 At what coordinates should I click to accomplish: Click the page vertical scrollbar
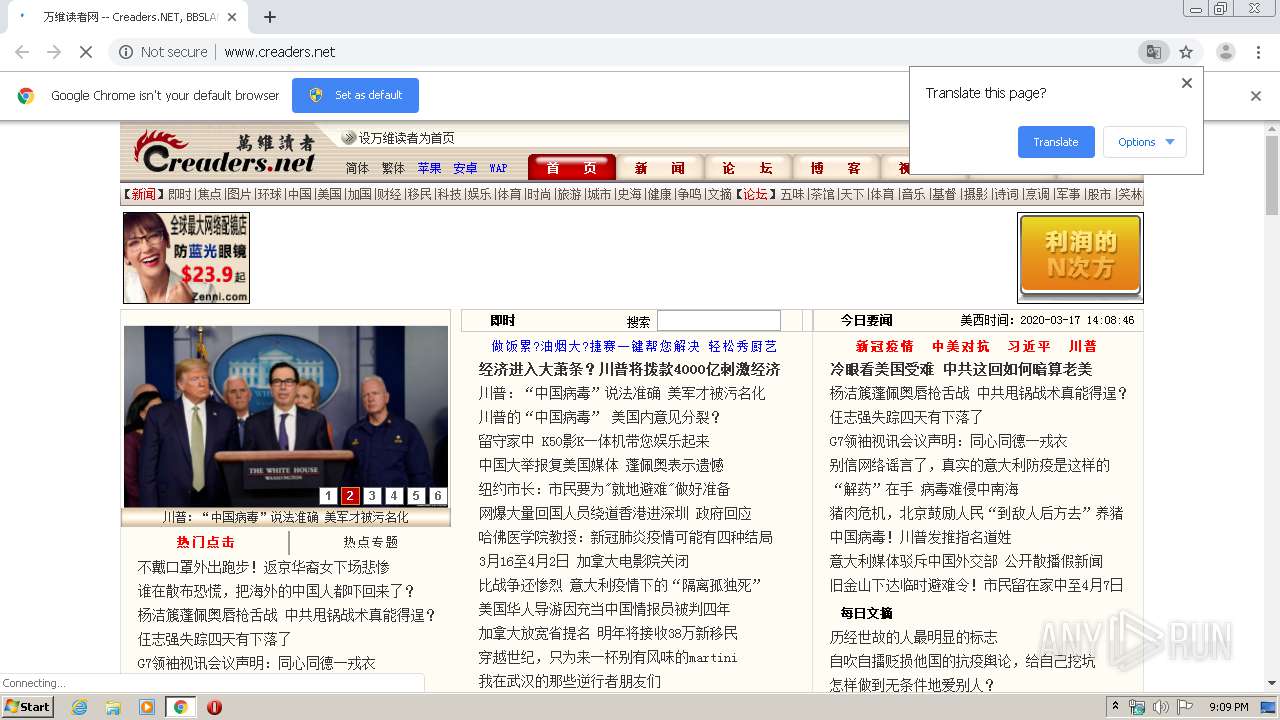point(1271,175)
